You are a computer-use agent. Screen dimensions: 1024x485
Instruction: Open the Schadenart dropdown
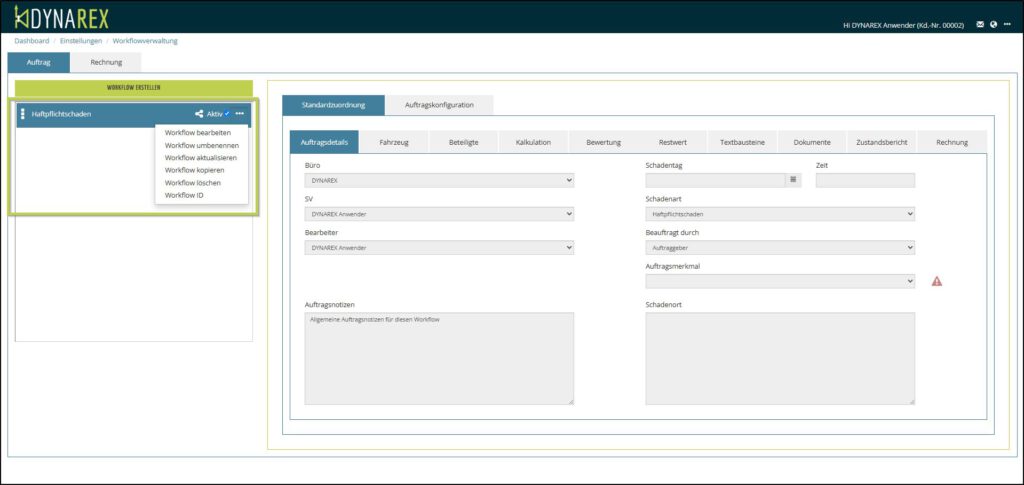point(780,214)
